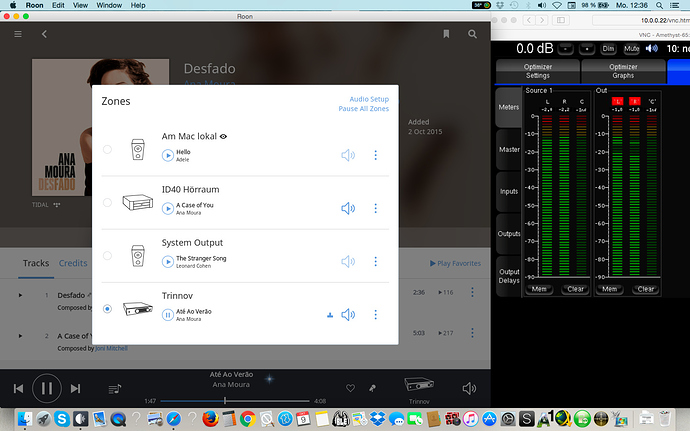Open volume for ID40 Hörraum zone
Image resolution: width=690 pixels, height=431 pixels.
tap(348, 208)
